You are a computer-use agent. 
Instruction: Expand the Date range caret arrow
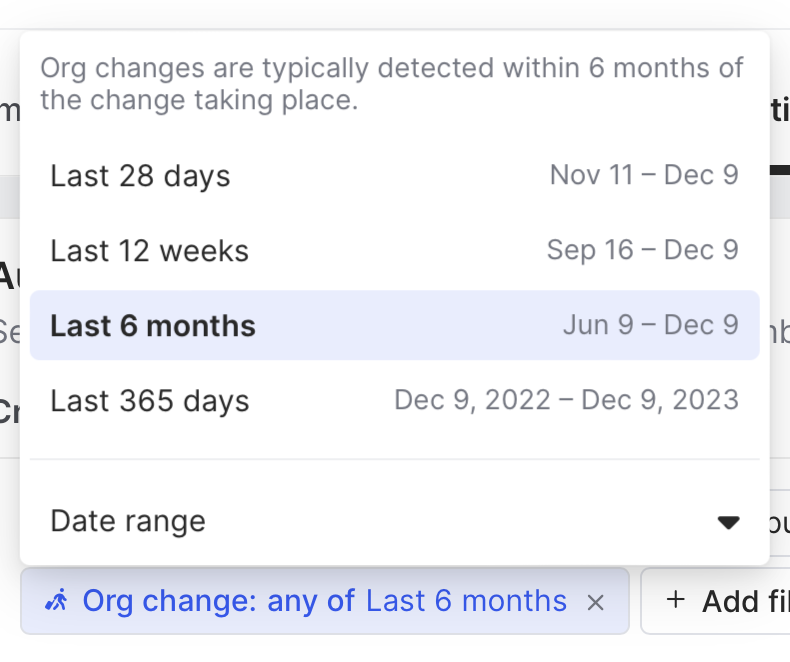(x=728, y=522)
